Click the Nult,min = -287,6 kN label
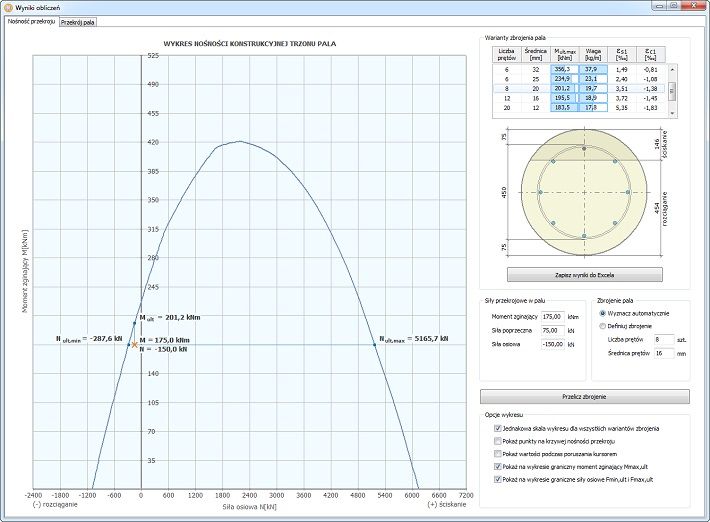The width and height of the screenshot is (710, 522). (89, 339)
